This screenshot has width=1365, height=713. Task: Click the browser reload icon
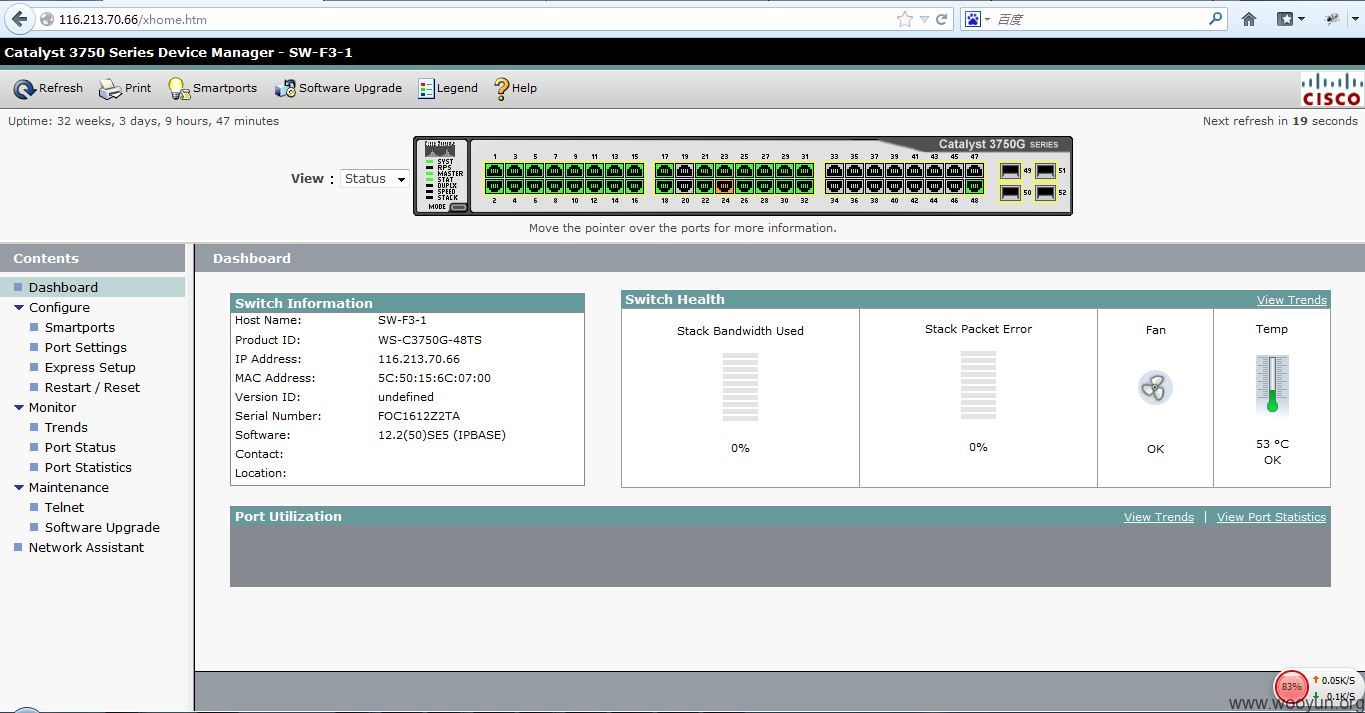coord(942,19)
